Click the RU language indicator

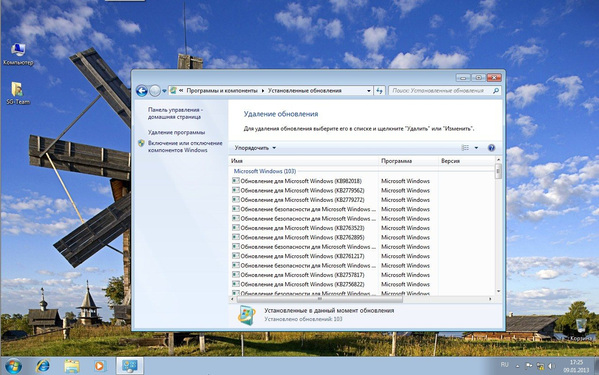504,365
